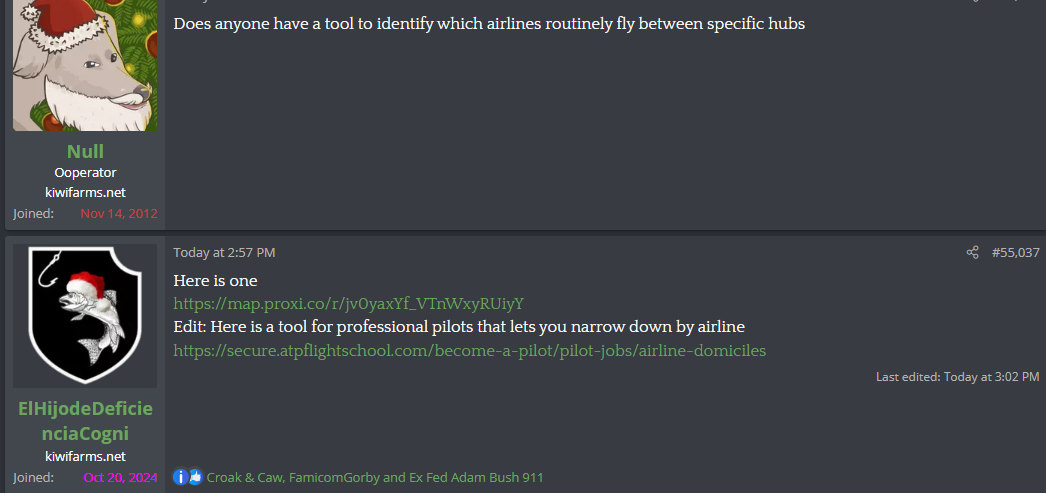The image size is (1046, 493).
Task: Click the blue Informative reaction icon
Action: 180,477
